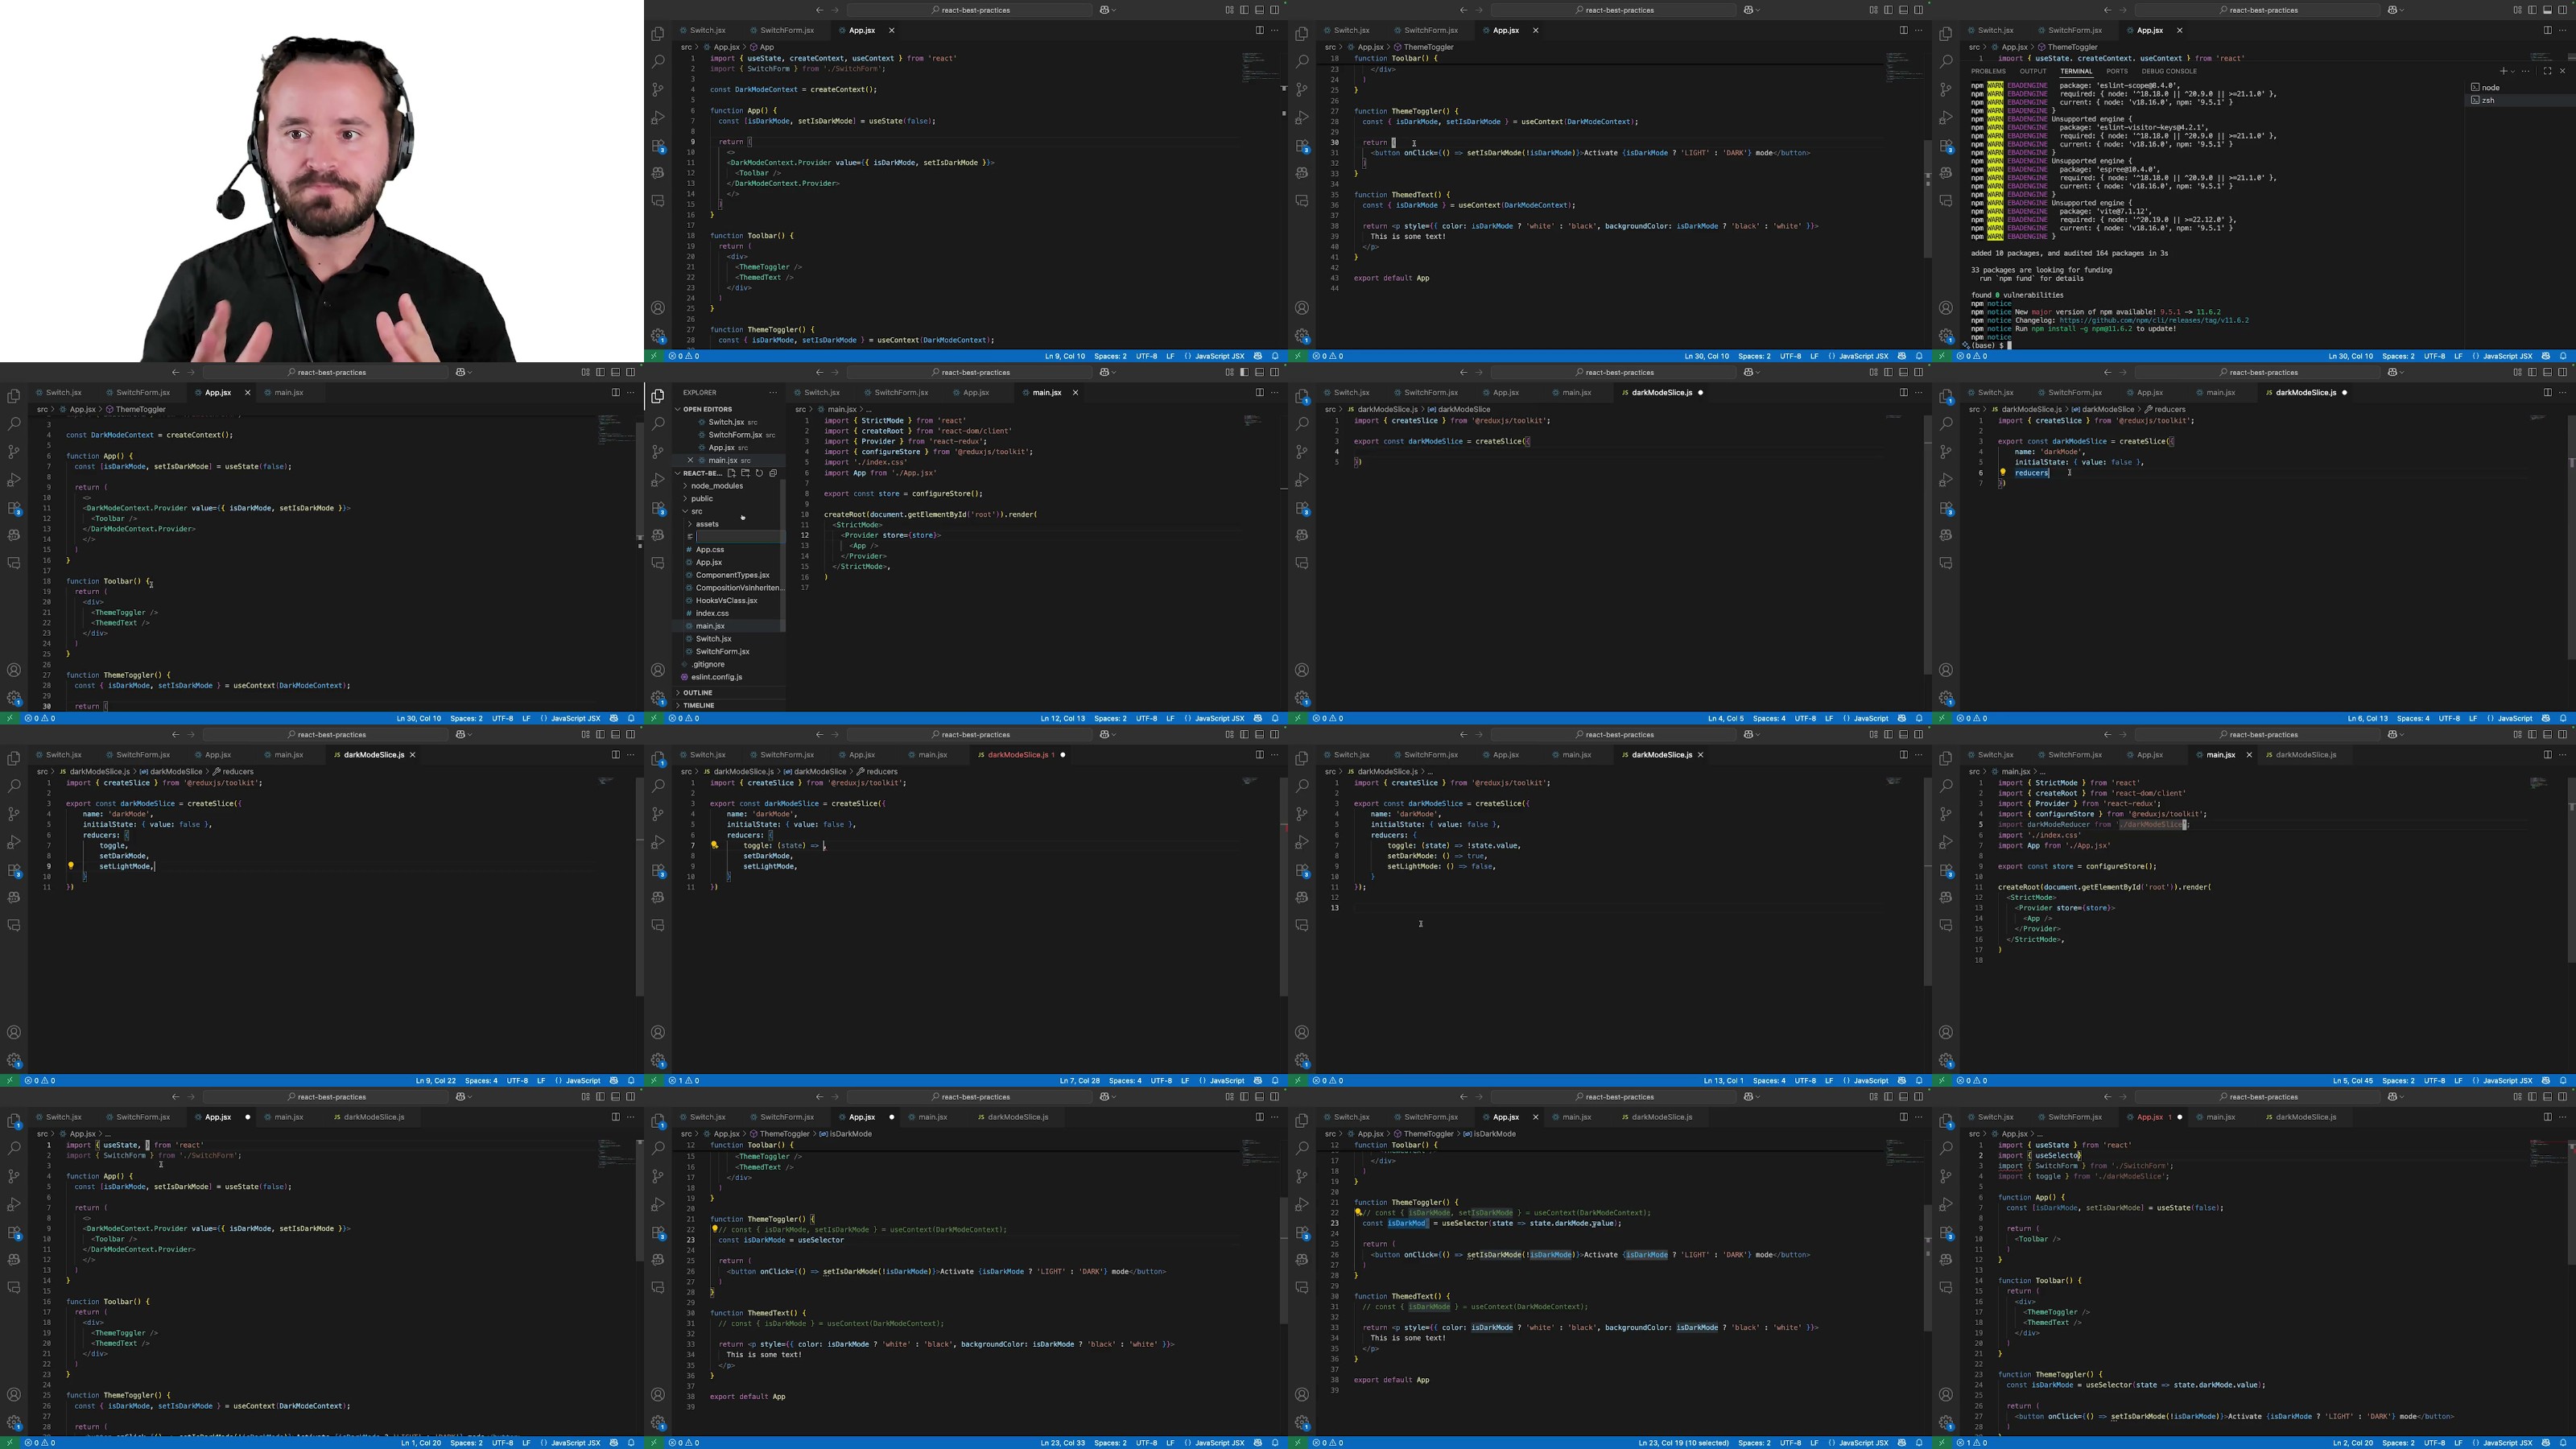Screen dimensions: 2576x1449
Task: Open the npm Changelog GitHub link
Action: tap(2153, 320)
